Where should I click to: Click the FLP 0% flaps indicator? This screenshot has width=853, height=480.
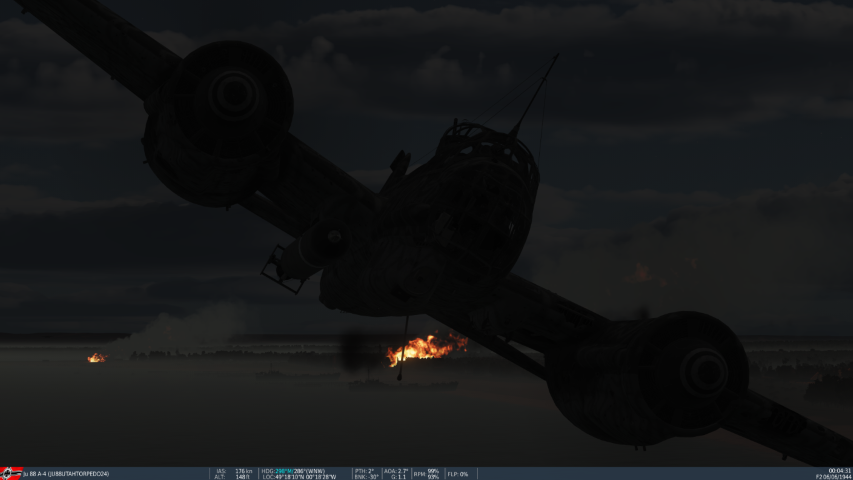pos(458,474)
